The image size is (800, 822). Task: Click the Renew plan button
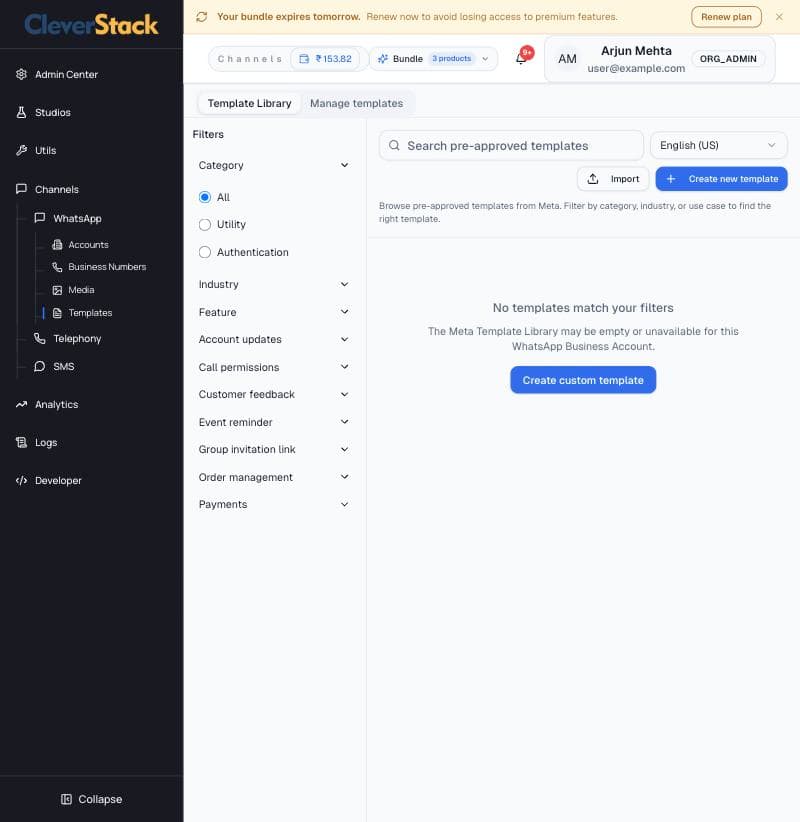(726, 17)
